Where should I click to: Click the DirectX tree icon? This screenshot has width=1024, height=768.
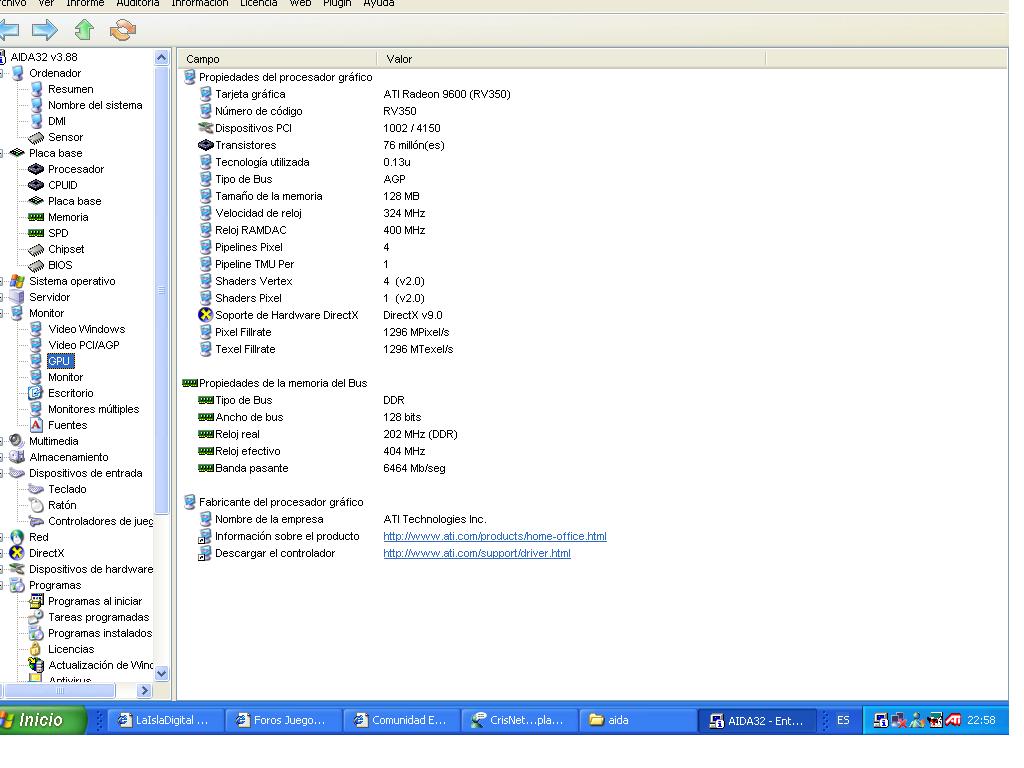pyautogui.click(x=18, y=553)
